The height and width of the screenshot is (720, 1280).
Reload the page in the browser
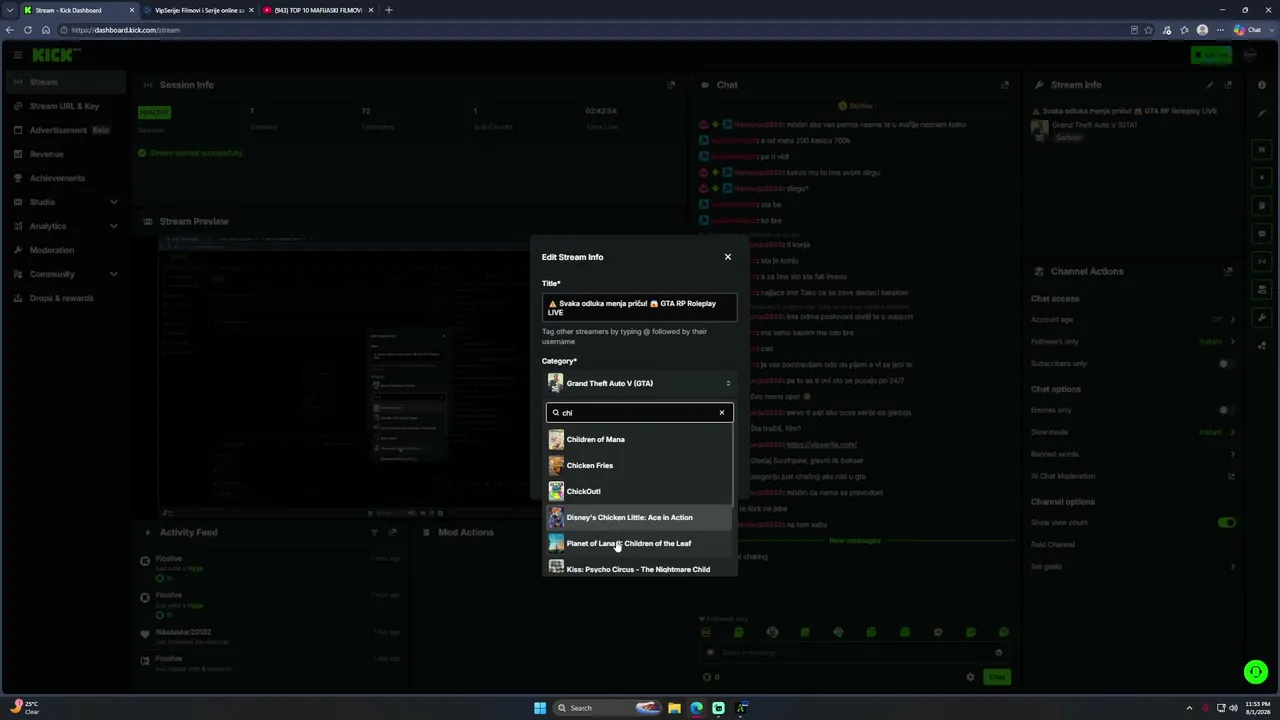click(x=28, y=30)
